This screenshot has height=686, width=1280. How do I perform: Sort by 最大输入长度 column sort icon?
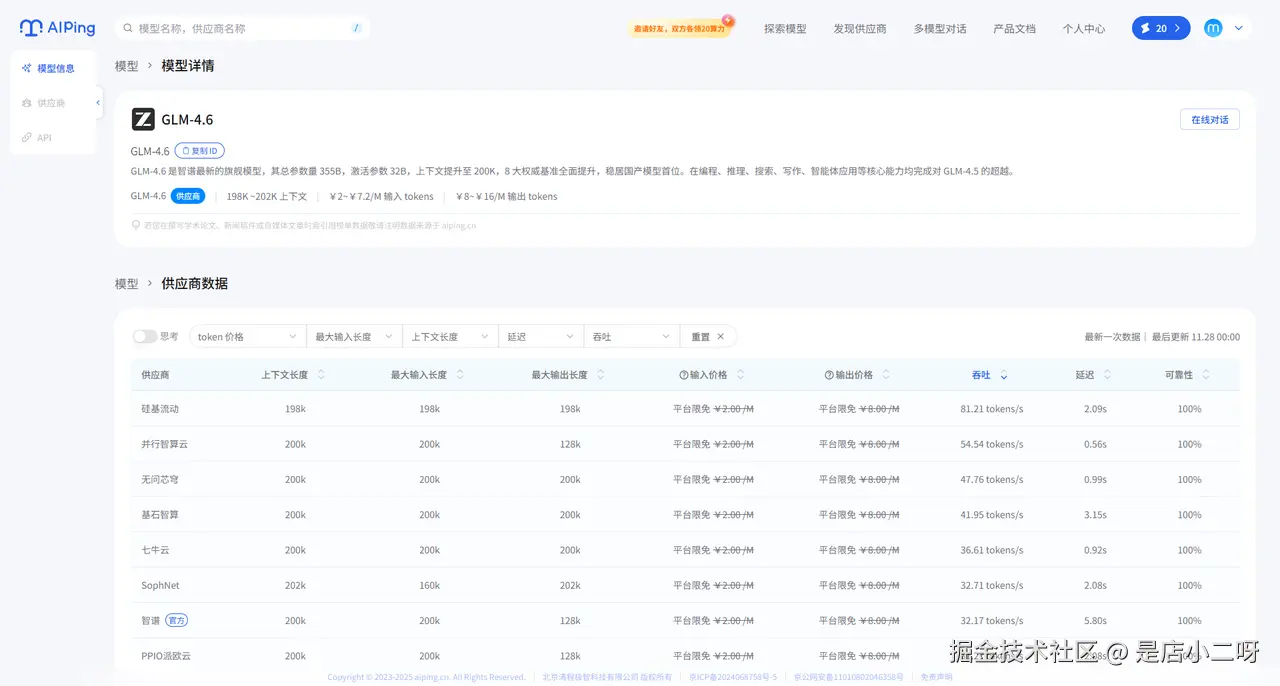[x=460, y=375]
